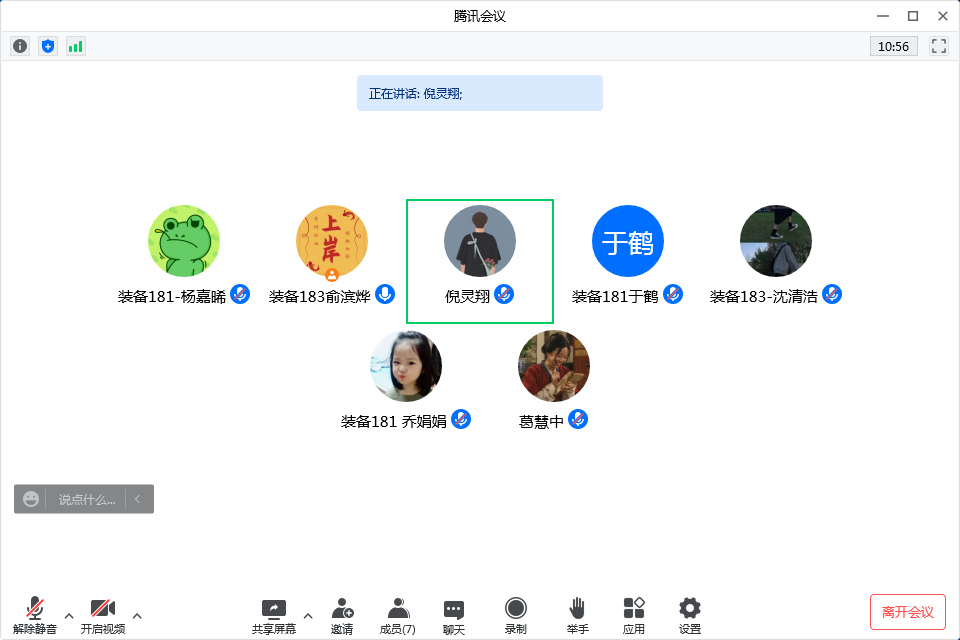Screen dimensions: 960x640
Task: Click the 说点什么... message input
Action: tap(86, 500)
